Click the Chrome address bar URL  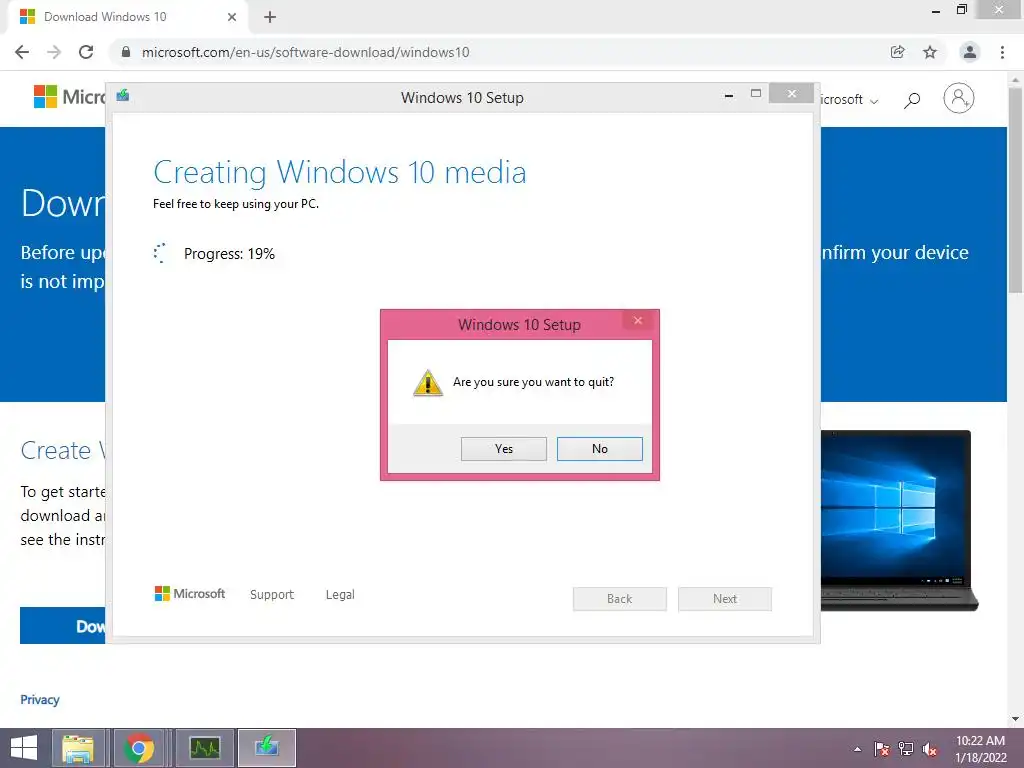pyautogui.click(x=305, y=52)
